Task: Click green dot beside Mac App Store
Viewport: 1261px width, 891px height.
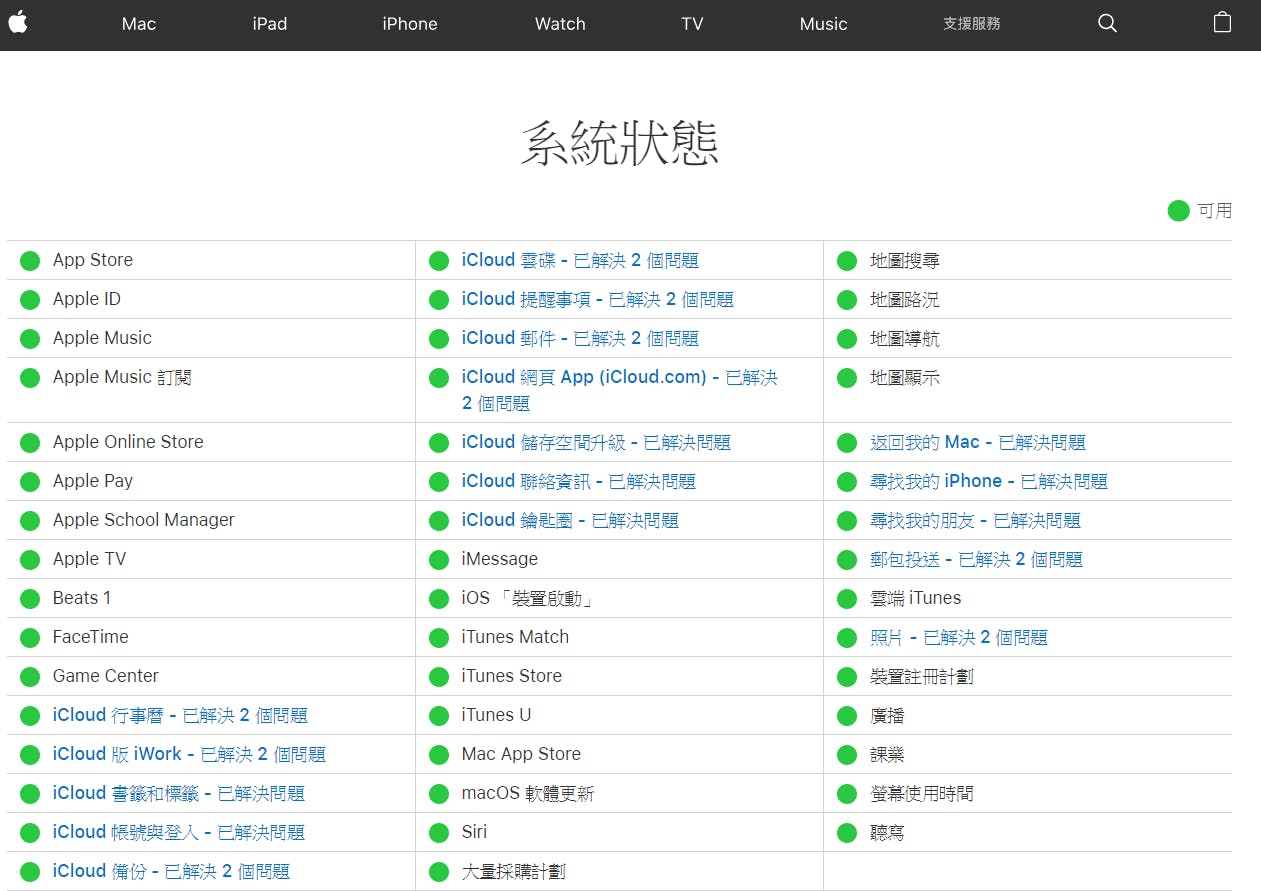Action: click(439, 755)
